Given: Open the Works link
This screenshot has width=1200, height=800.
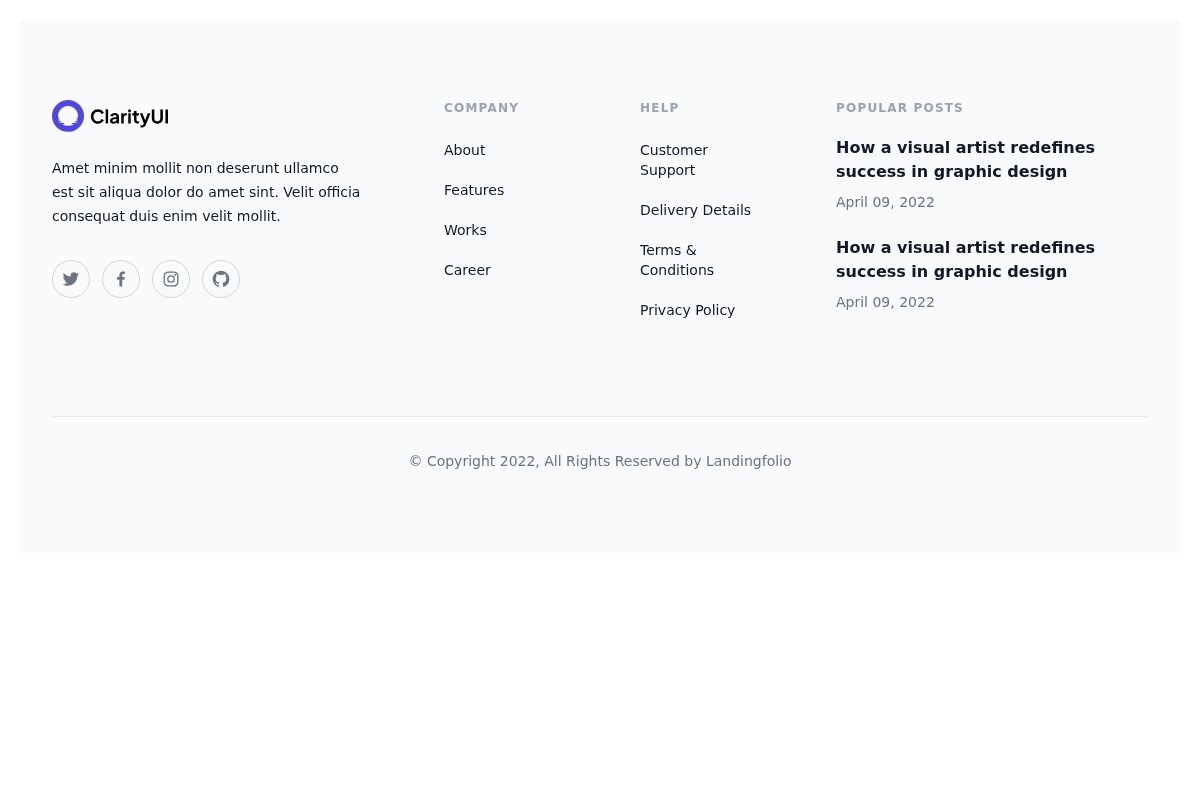Looking at the screenshot, I should [465, 230].
